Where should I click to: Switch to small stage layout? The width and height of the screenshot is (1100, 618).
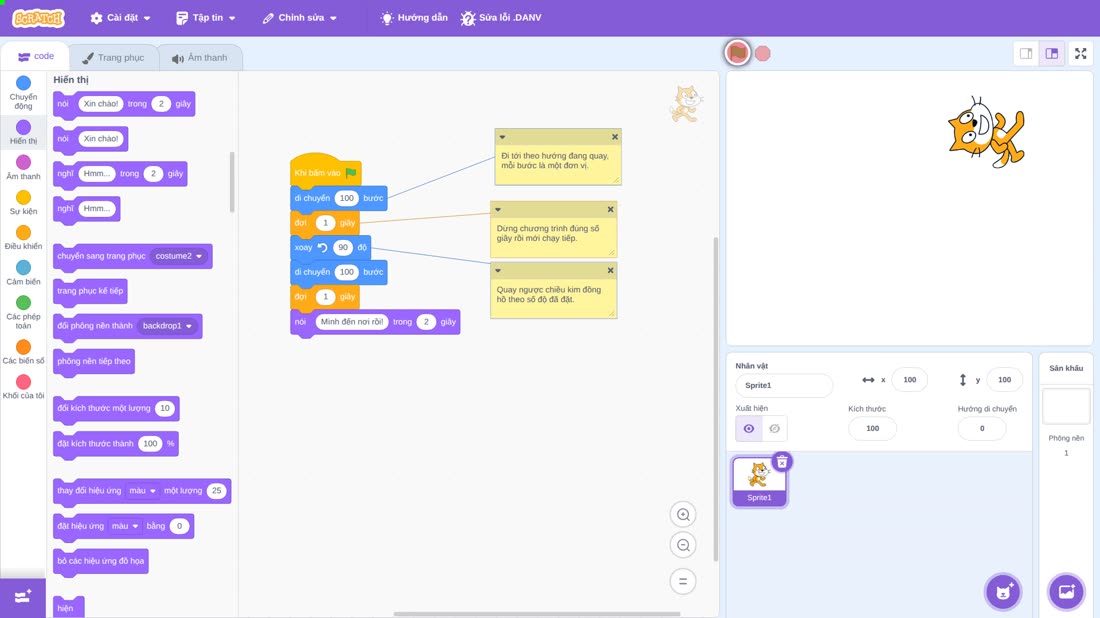click(x=1026, y=53)
